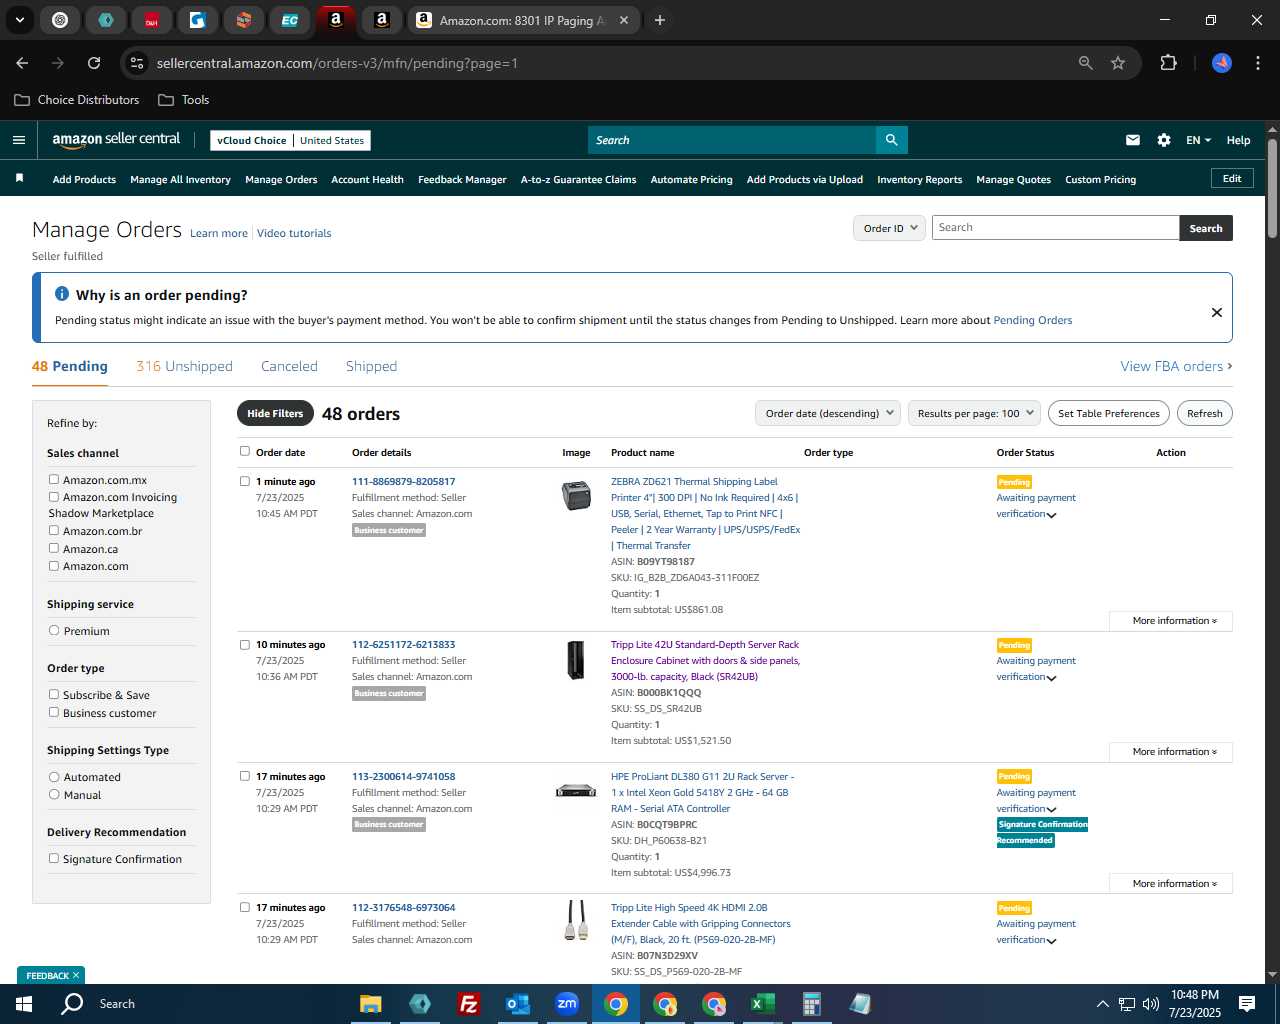
Task: Check the Amazon.com.mx sales channel filter
Action: click(x=54, y=479)
